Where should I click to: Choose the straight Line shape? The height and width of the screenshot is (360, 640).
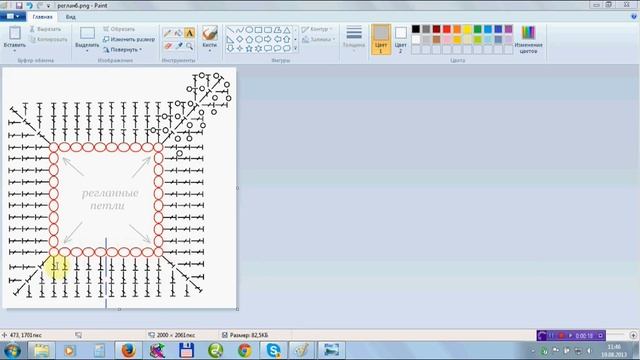click(x=230, y=30)
